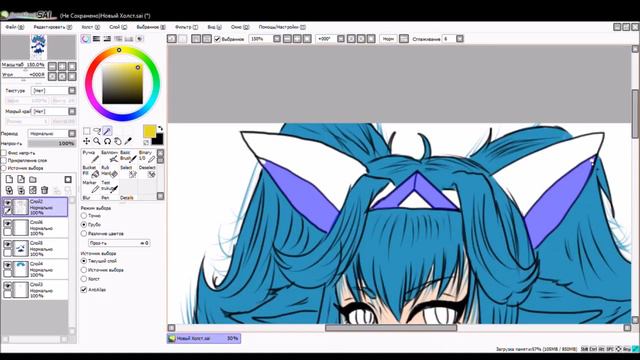Open the 150% zoom level dropdown
The image size is (640, 360).
277,39
